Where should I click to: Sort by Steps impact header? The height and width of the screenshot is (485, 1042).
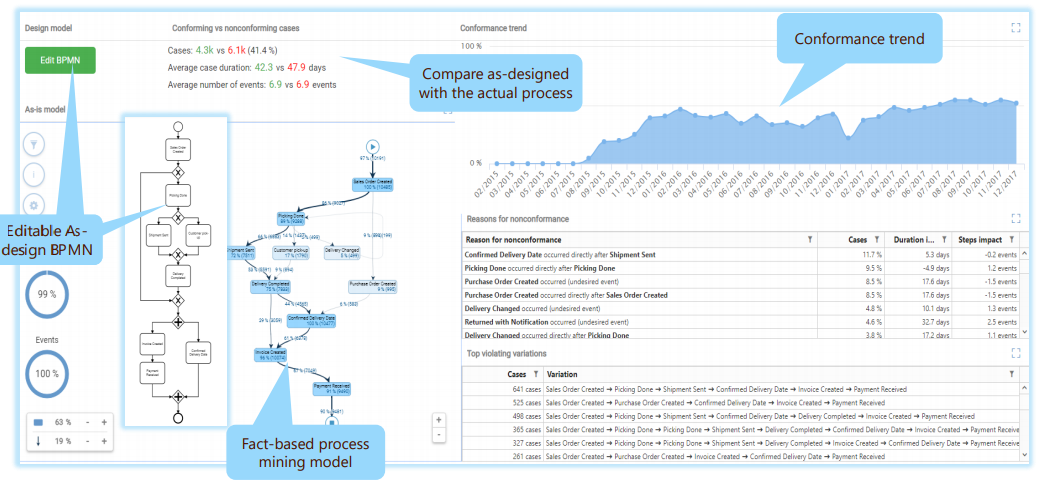978,239
